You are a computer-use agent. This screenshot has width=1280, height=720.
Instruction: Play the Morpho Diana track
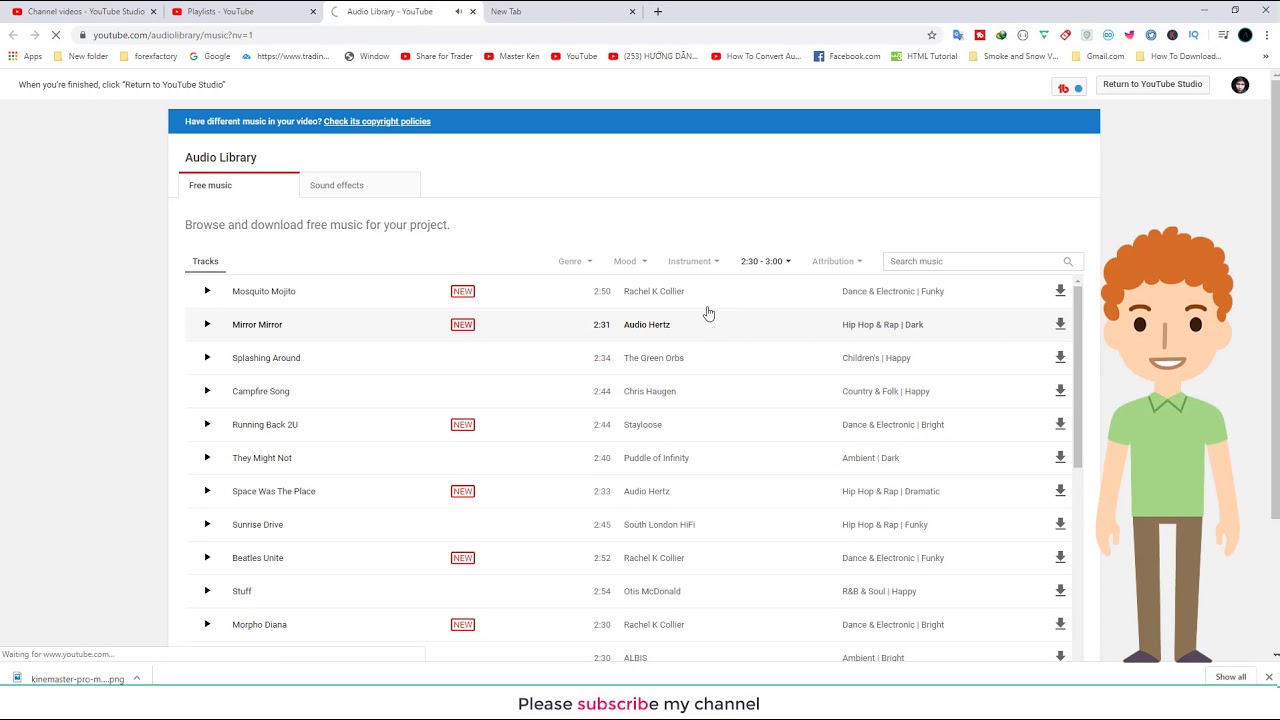click(x=207, y=624)
